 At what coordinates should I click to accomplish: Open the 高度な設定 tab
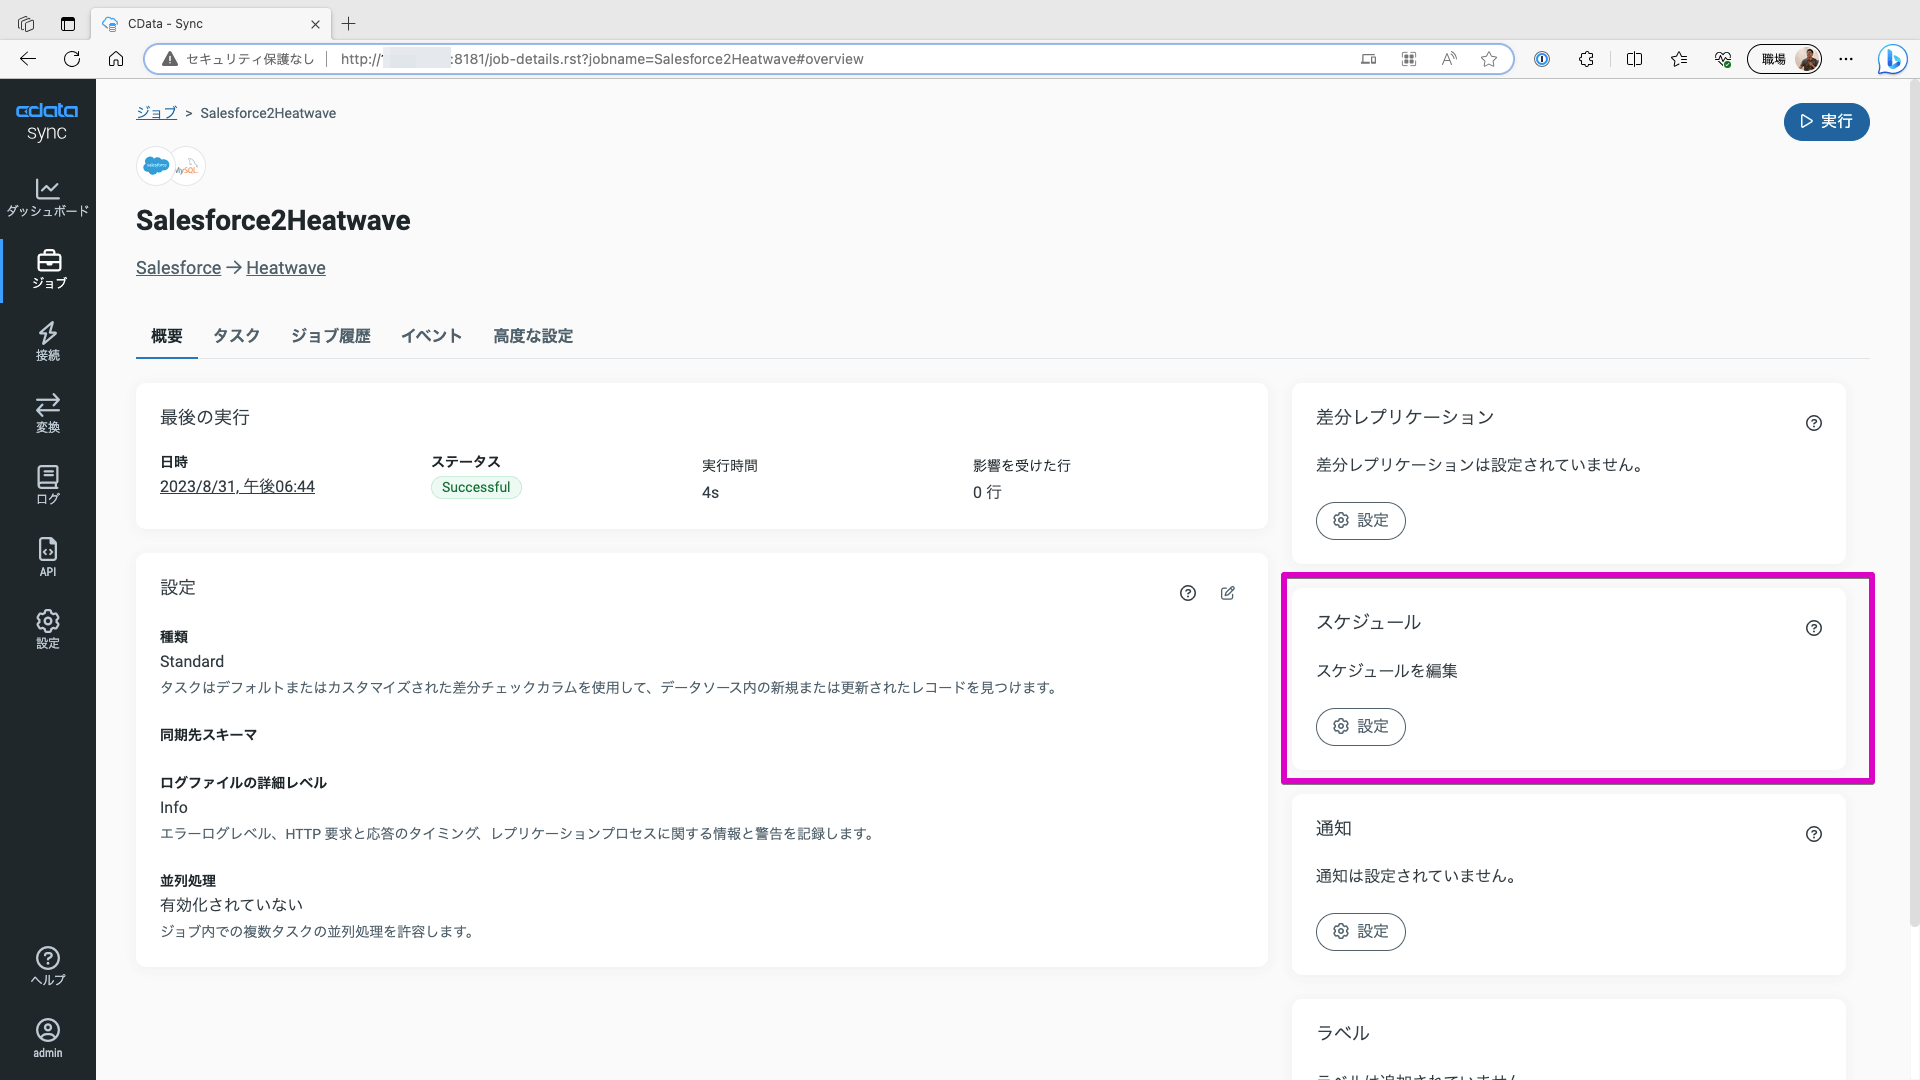532,336
